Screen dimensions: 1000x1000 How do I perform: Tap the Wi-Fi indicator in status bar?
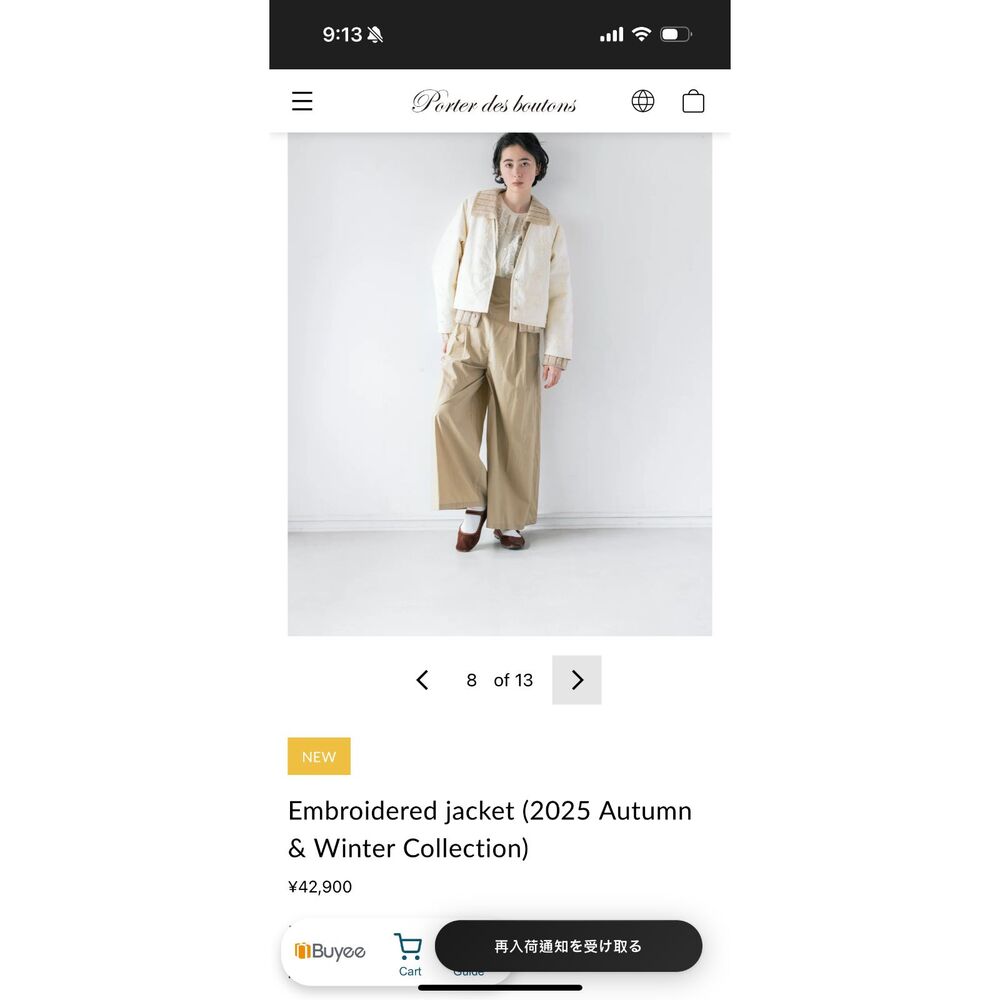click(641, 32)
